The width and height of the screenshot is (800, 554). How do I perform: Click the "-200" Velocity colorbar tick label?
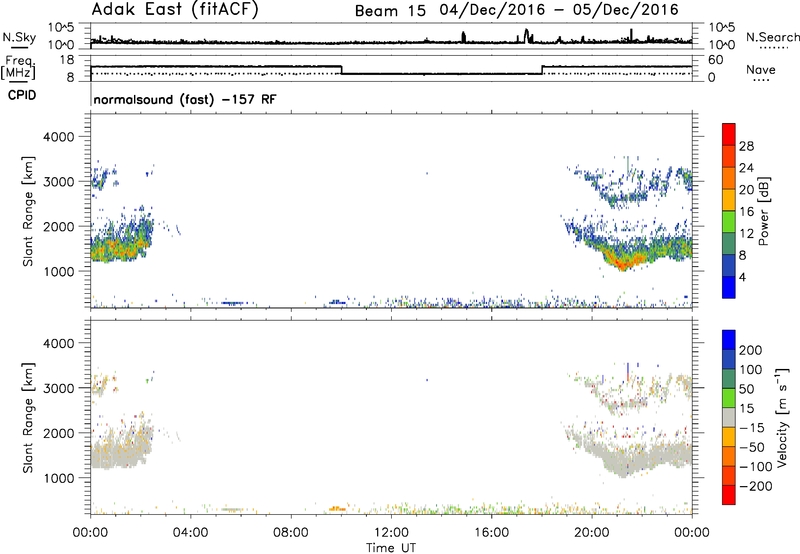pos(756,486)
